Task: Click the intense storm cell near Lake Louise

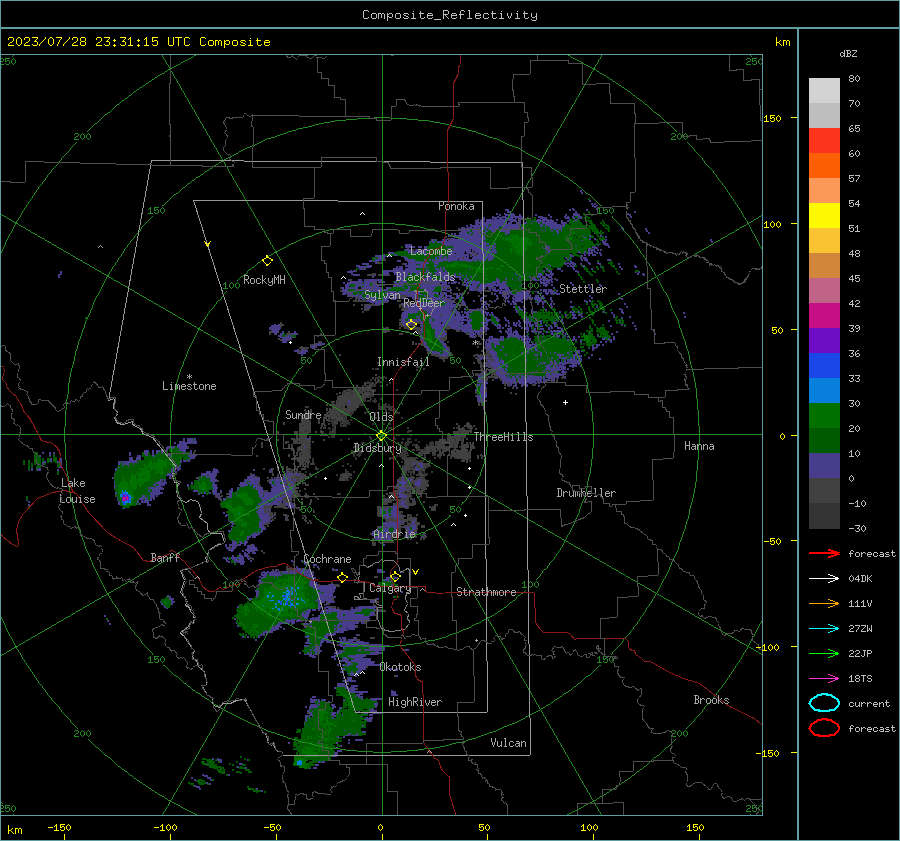Action: [x=125, y=497]
